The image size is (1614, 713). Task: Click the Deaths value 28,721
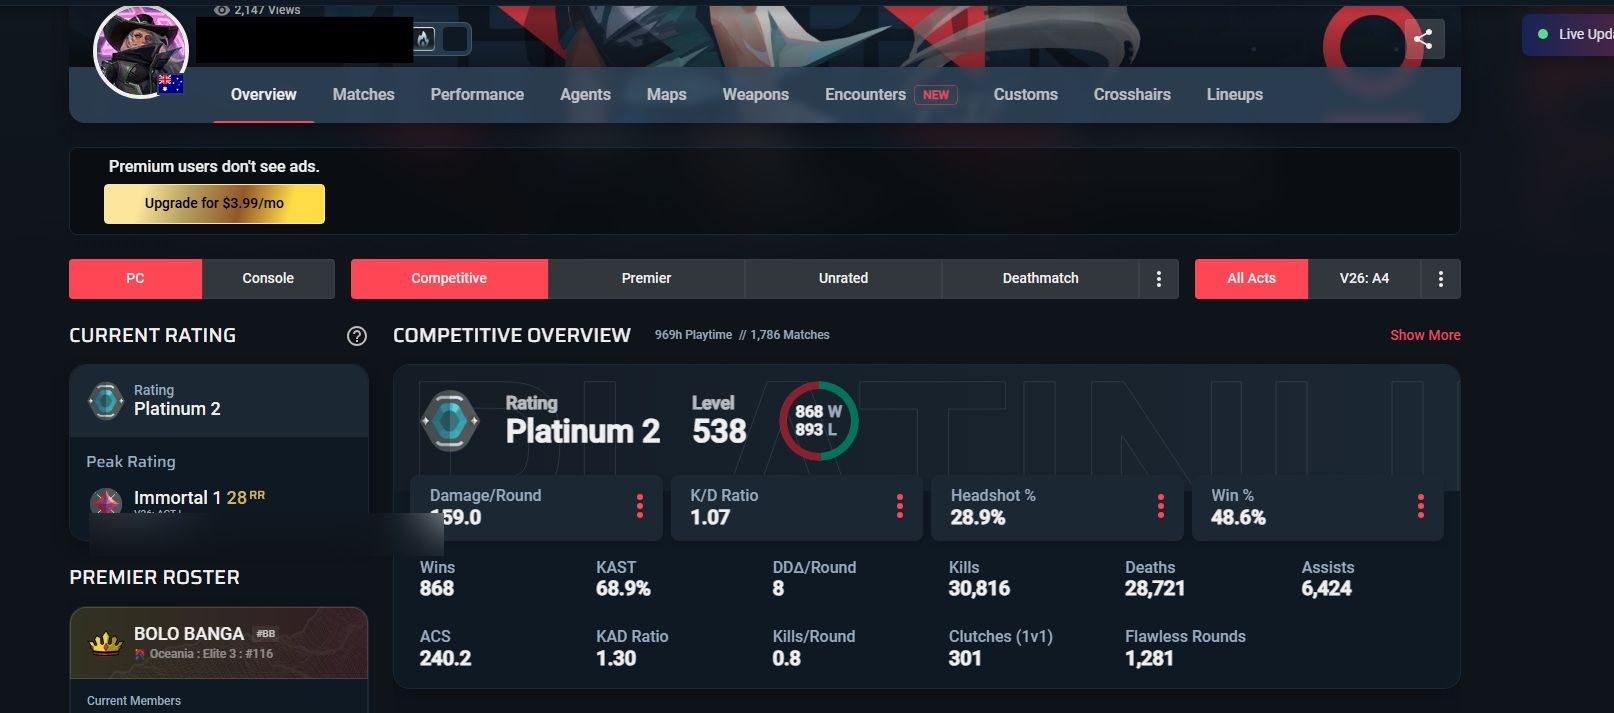point(1155,589)
